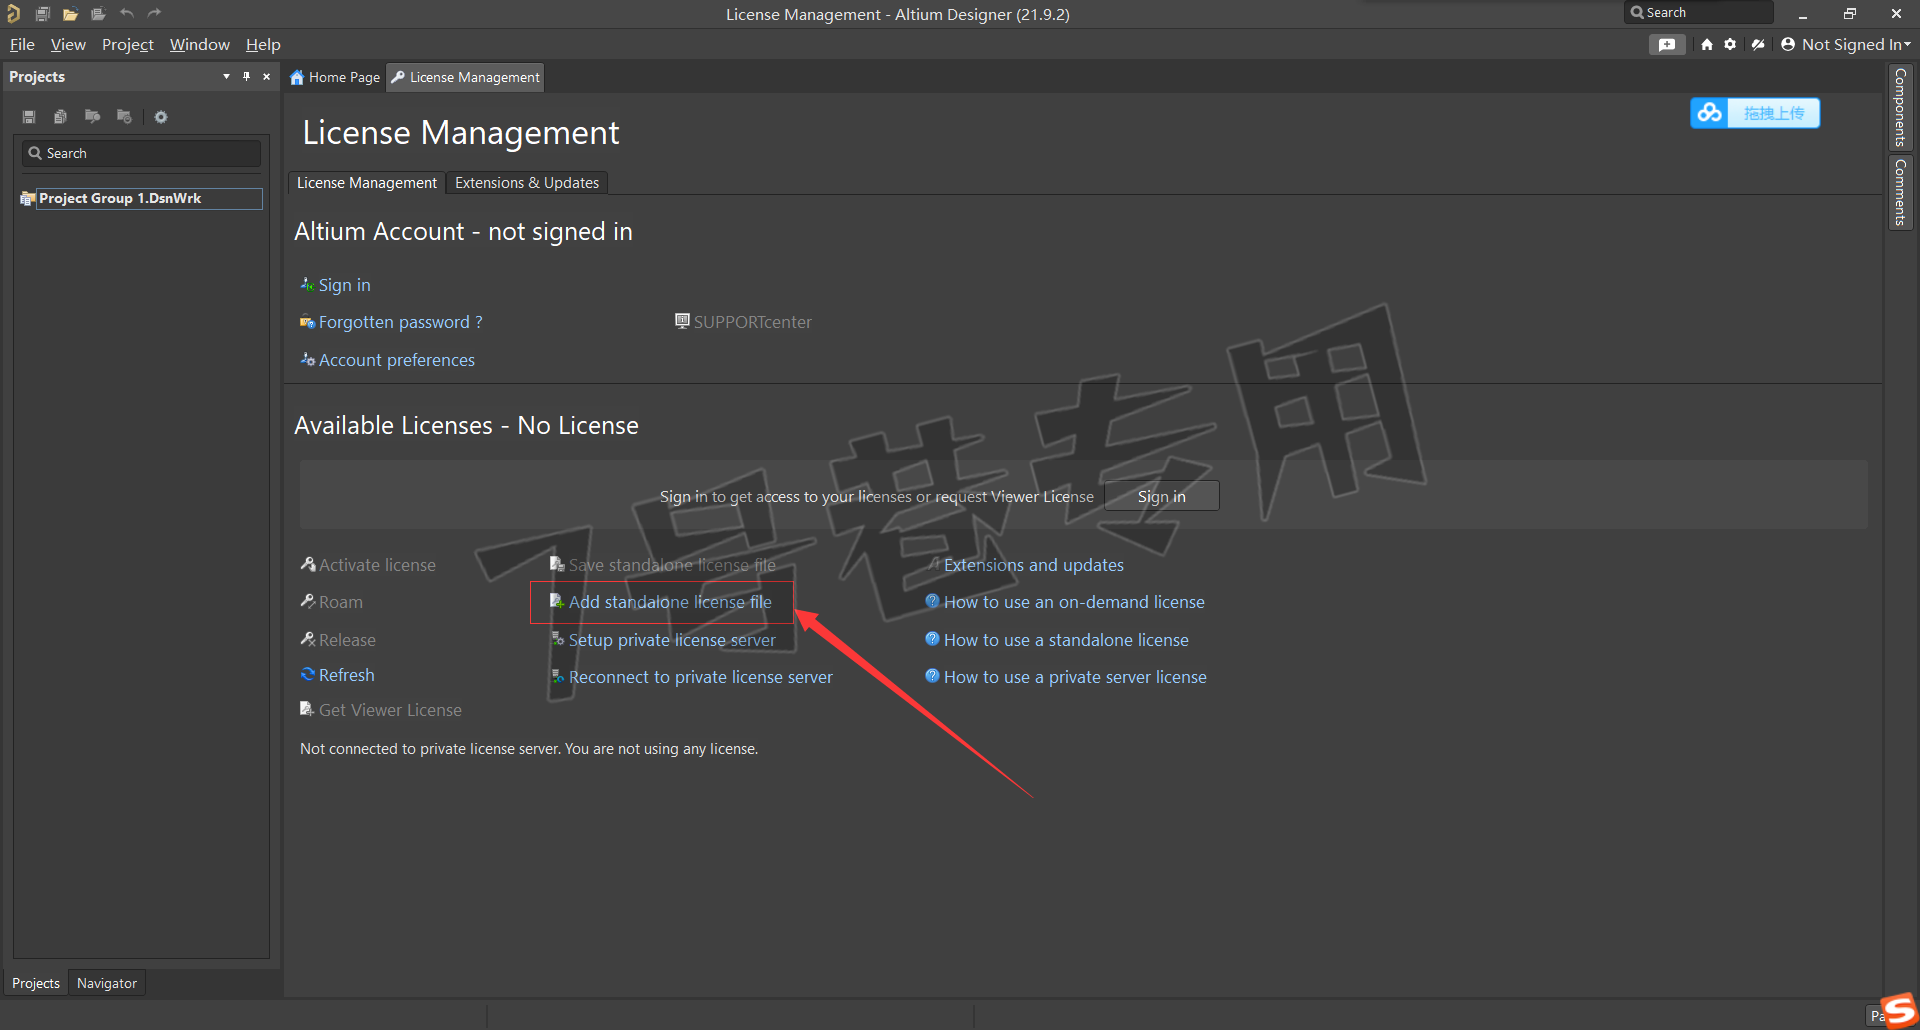1920x1030 pixels.
Task: Click Save standalone license file
Action: coord(672,565)
